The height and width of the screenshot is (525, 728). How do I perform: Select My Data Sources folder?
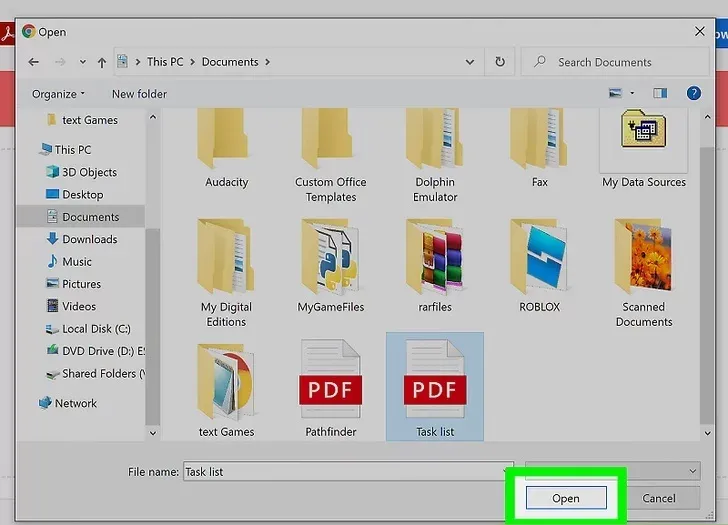click(x=644, y=149)
